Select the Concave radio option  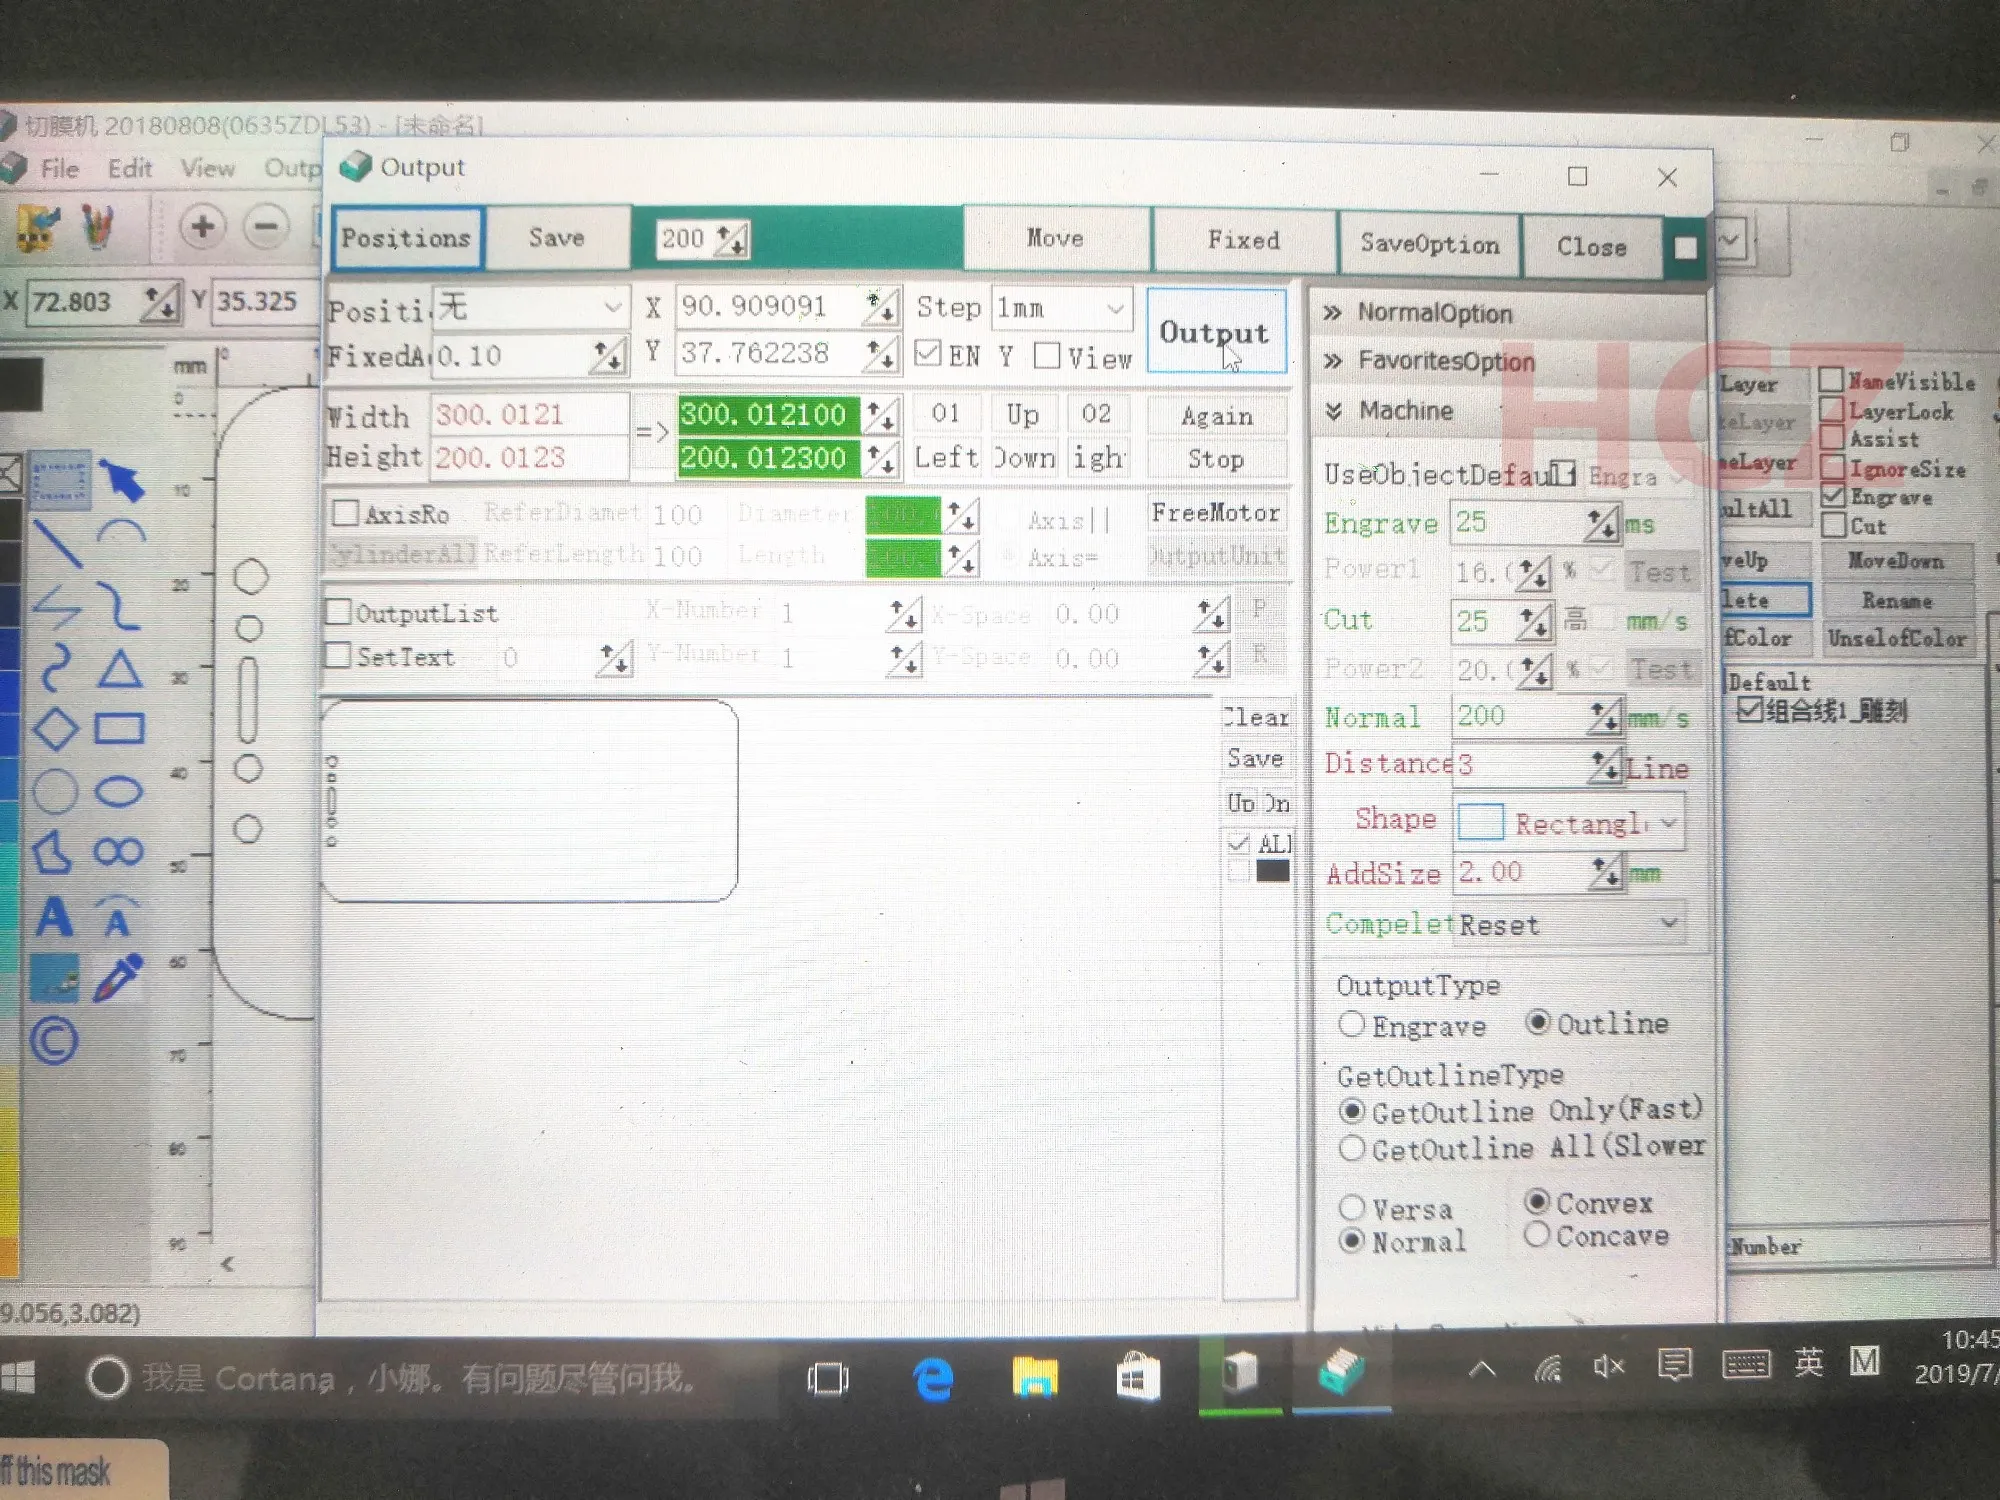1537,1235
